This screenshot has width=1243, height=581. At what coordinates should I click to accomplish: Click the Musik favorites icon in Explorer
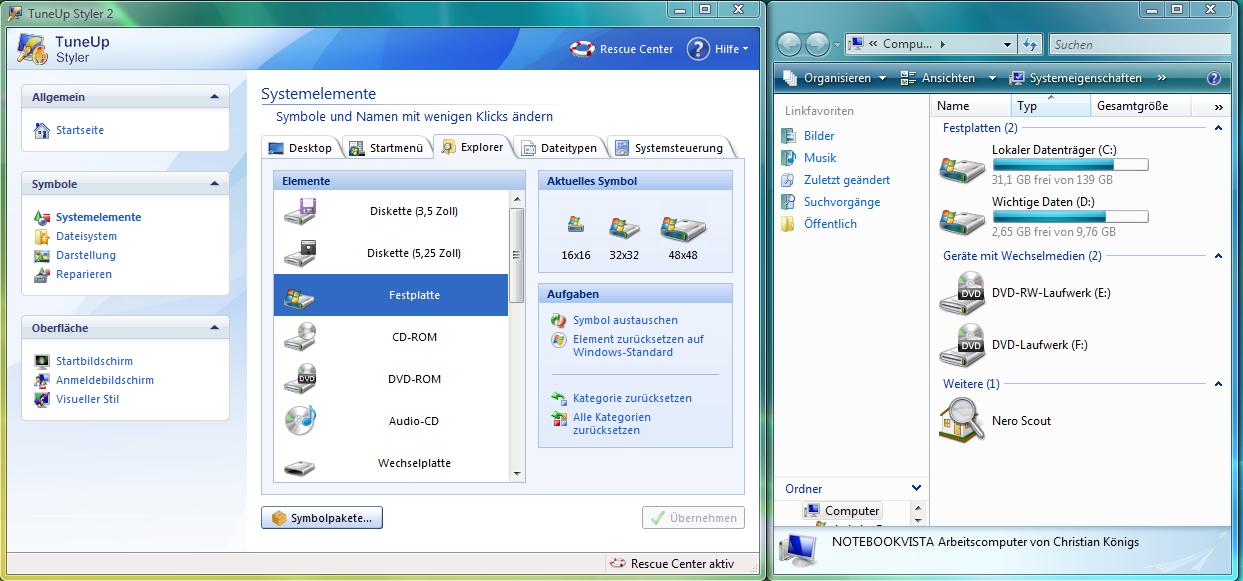[789, 158]
